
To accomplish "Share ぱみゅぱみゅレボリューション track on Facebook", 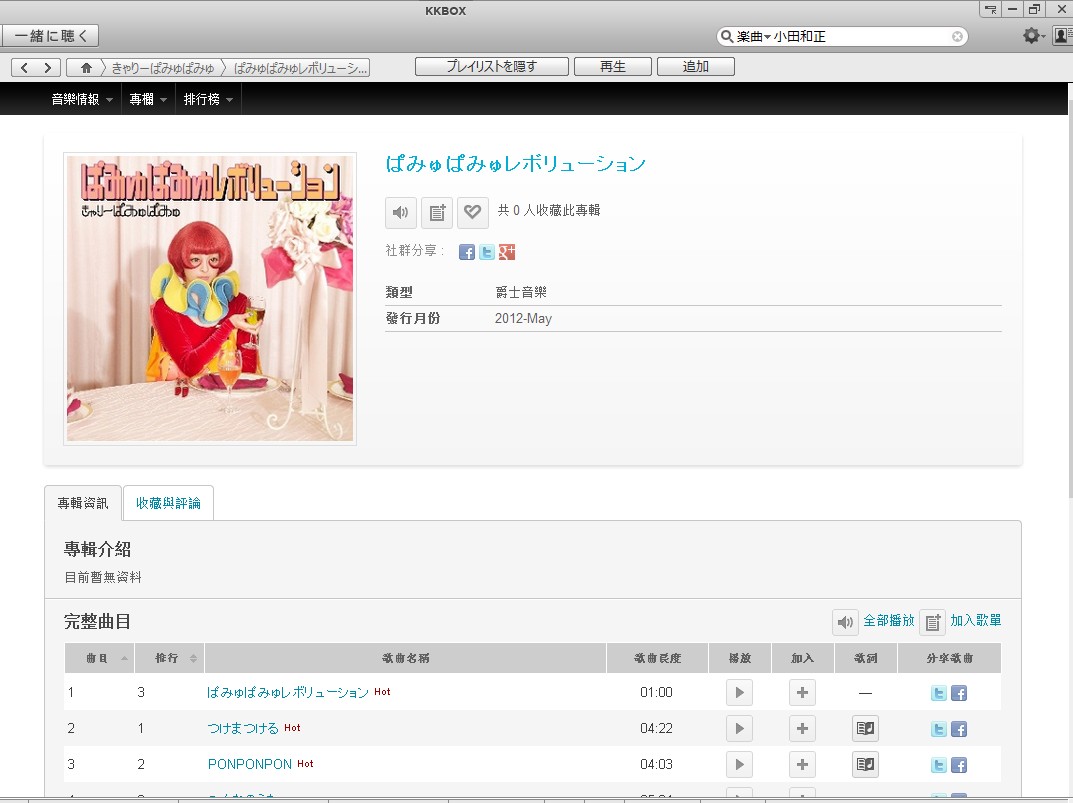I will (959, 693).
